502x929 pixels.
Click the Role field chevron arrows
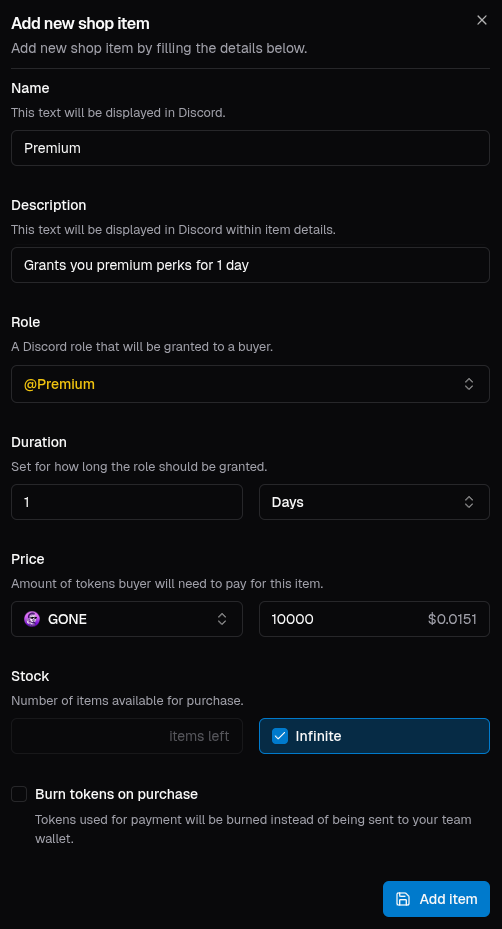[469, 384]
